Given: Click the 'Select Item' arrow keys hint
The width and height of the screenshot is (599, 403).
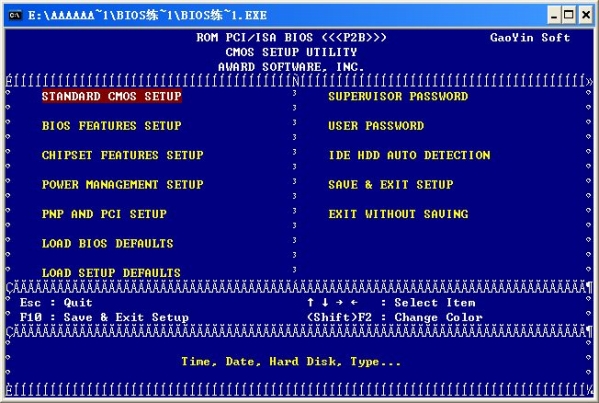Looking at the screenshot, I should pyautogui.click(x=391, y=303).
